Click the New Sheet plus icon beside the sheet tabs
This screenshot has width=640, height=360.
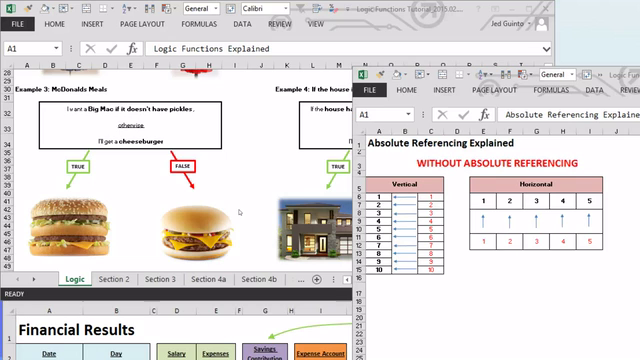317,279
